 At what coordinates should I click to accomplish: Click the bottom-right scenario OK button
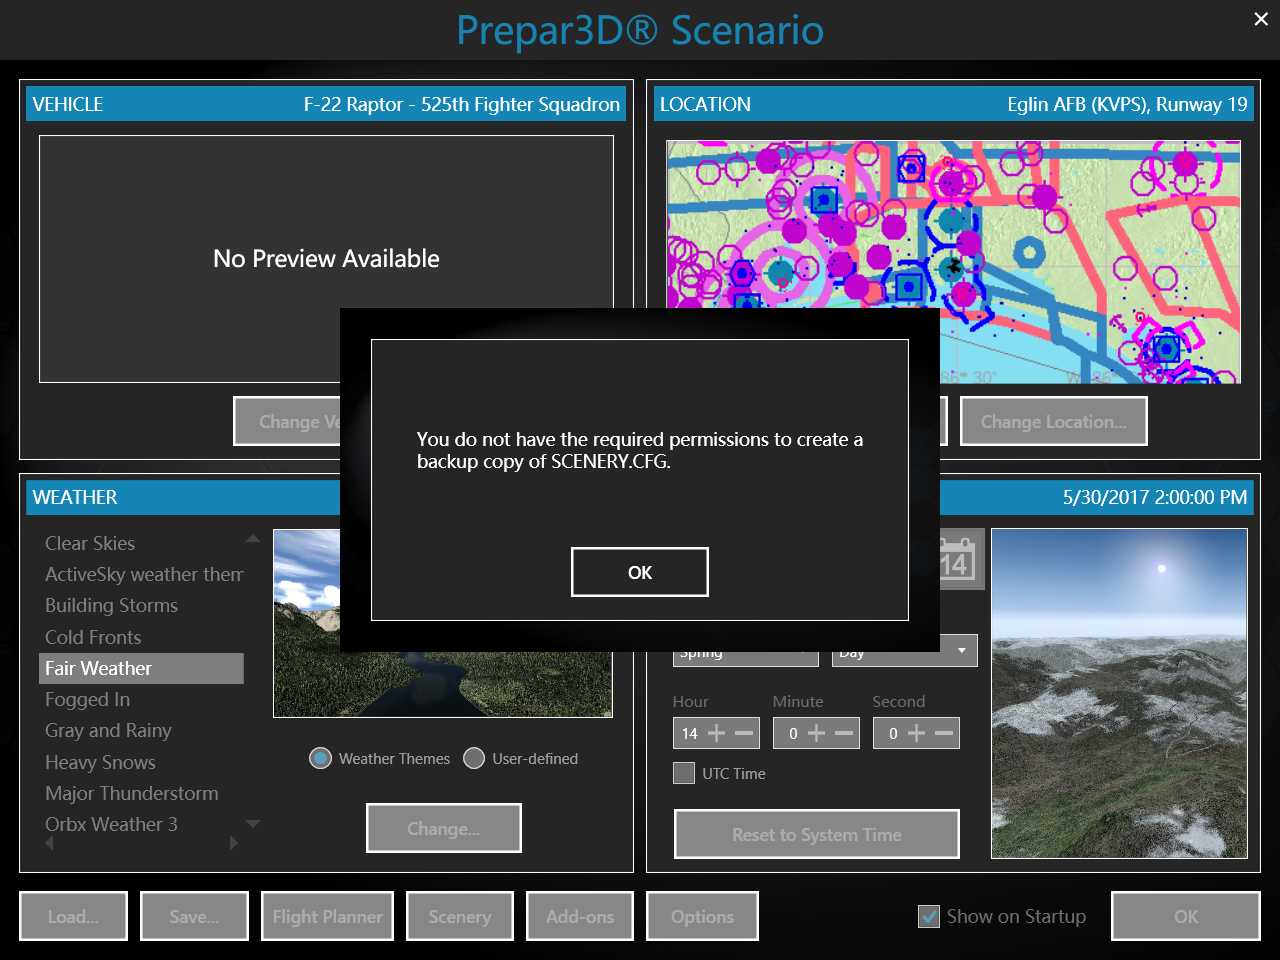[1186, 916]
